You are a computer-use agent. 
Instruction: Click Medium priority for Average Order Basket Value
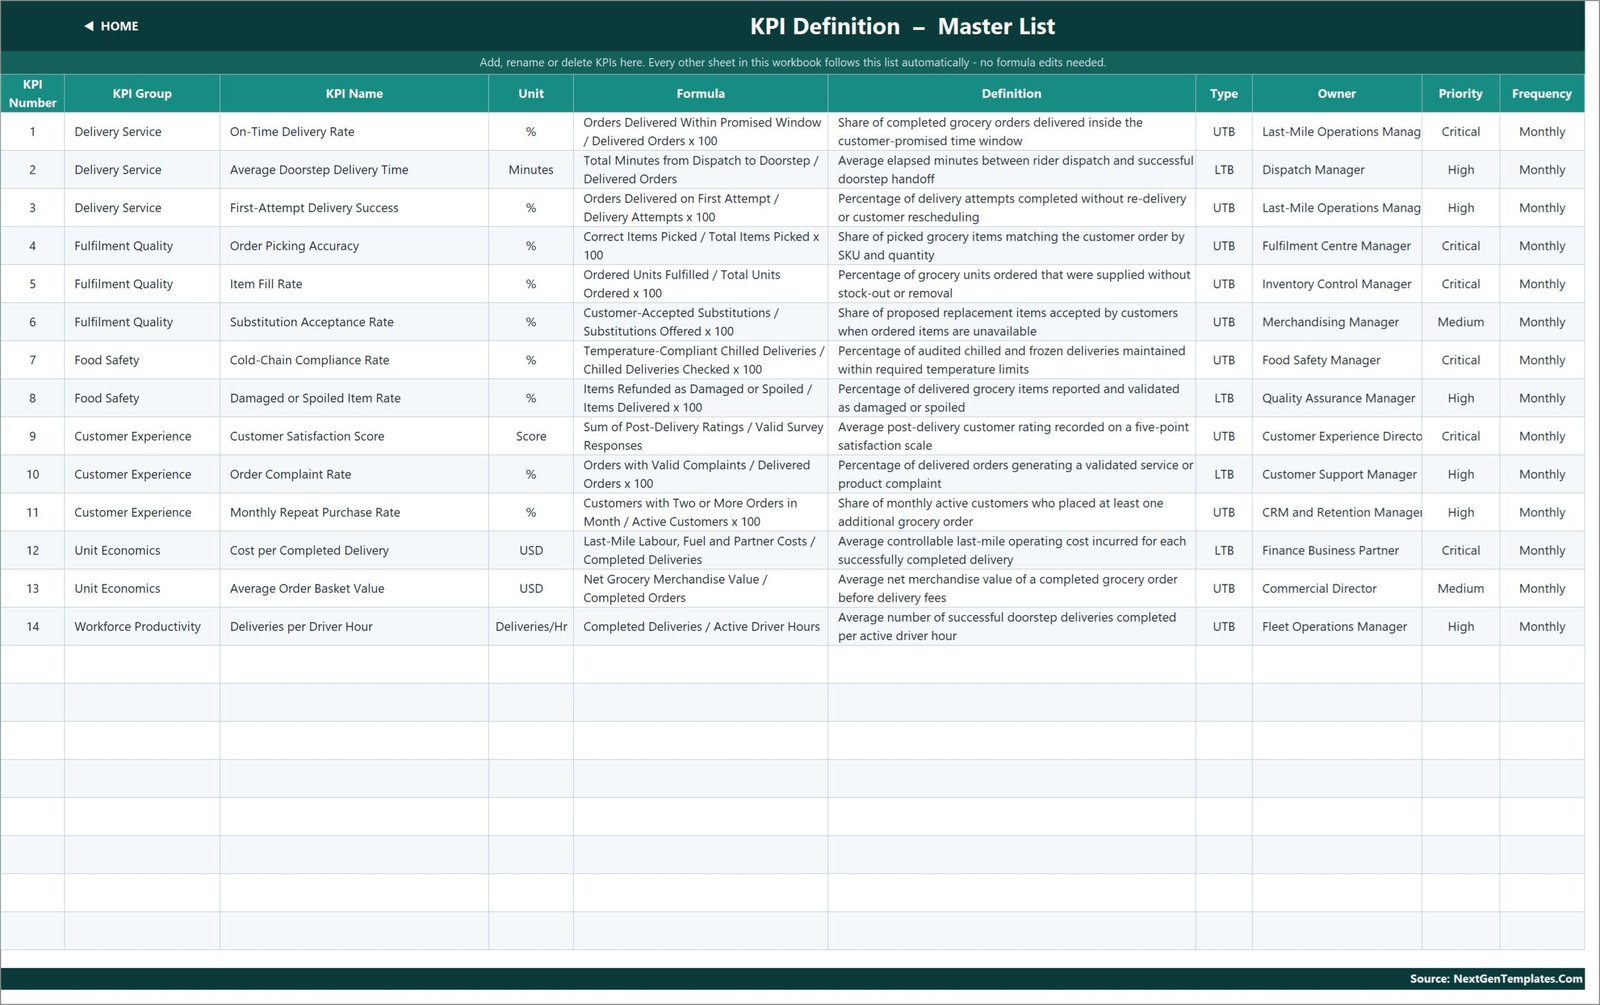1460,588
